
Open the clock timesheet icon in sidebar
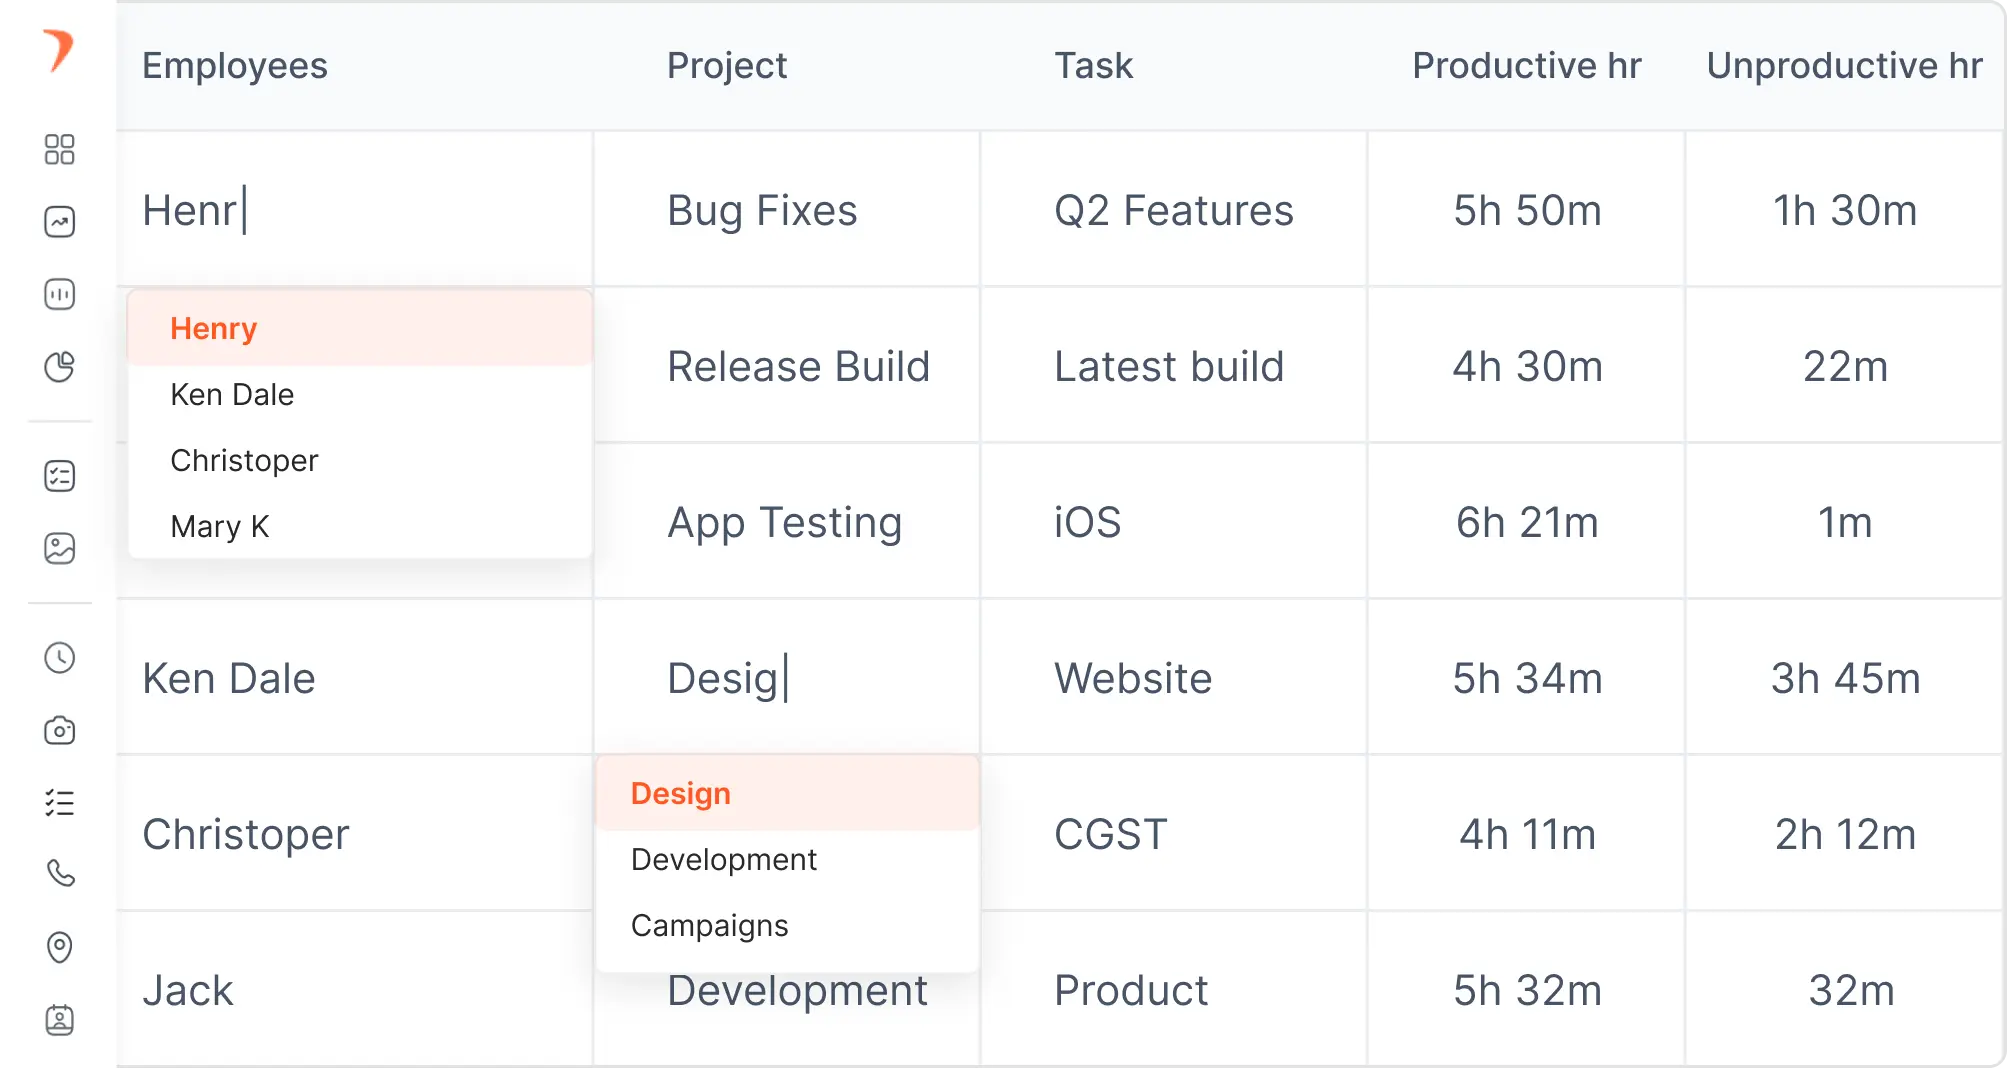pyautogui.click(x=60, y=658)
